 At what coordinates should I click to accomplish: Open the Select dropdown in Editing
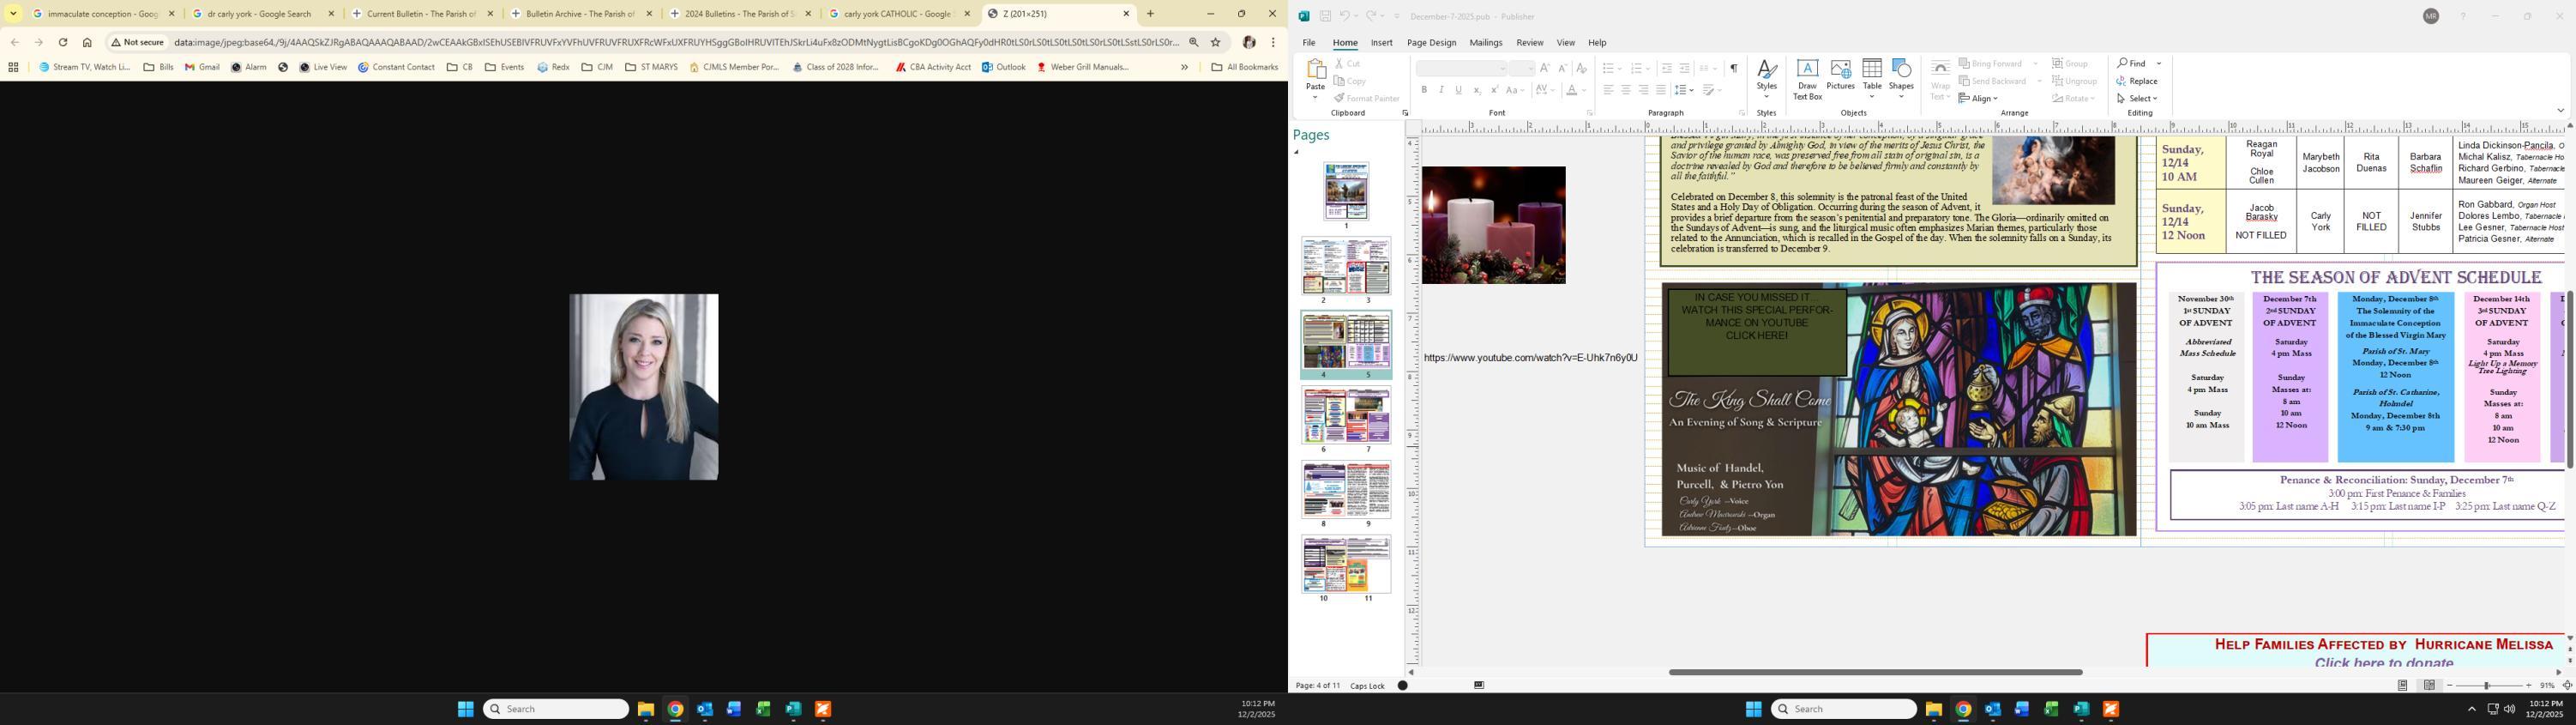2137,99
